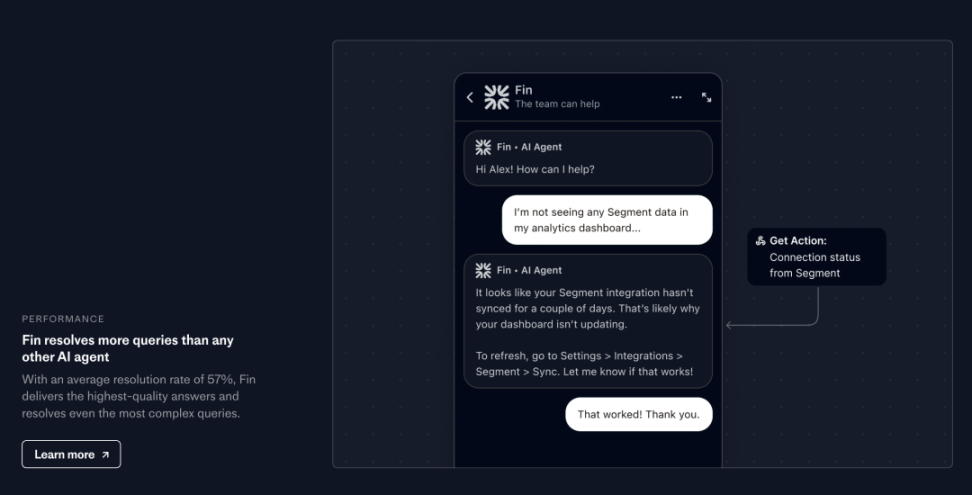The image size is (972, 495).
Task: Click the Segment integration sync explanation message
Action: (588, 321)
